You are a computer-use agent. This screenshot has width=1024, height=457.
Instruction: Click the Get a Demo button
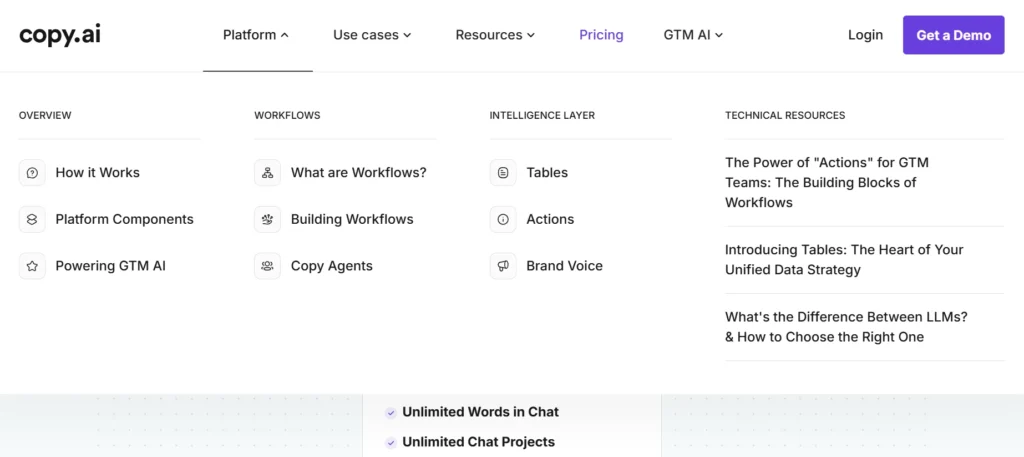953,35
